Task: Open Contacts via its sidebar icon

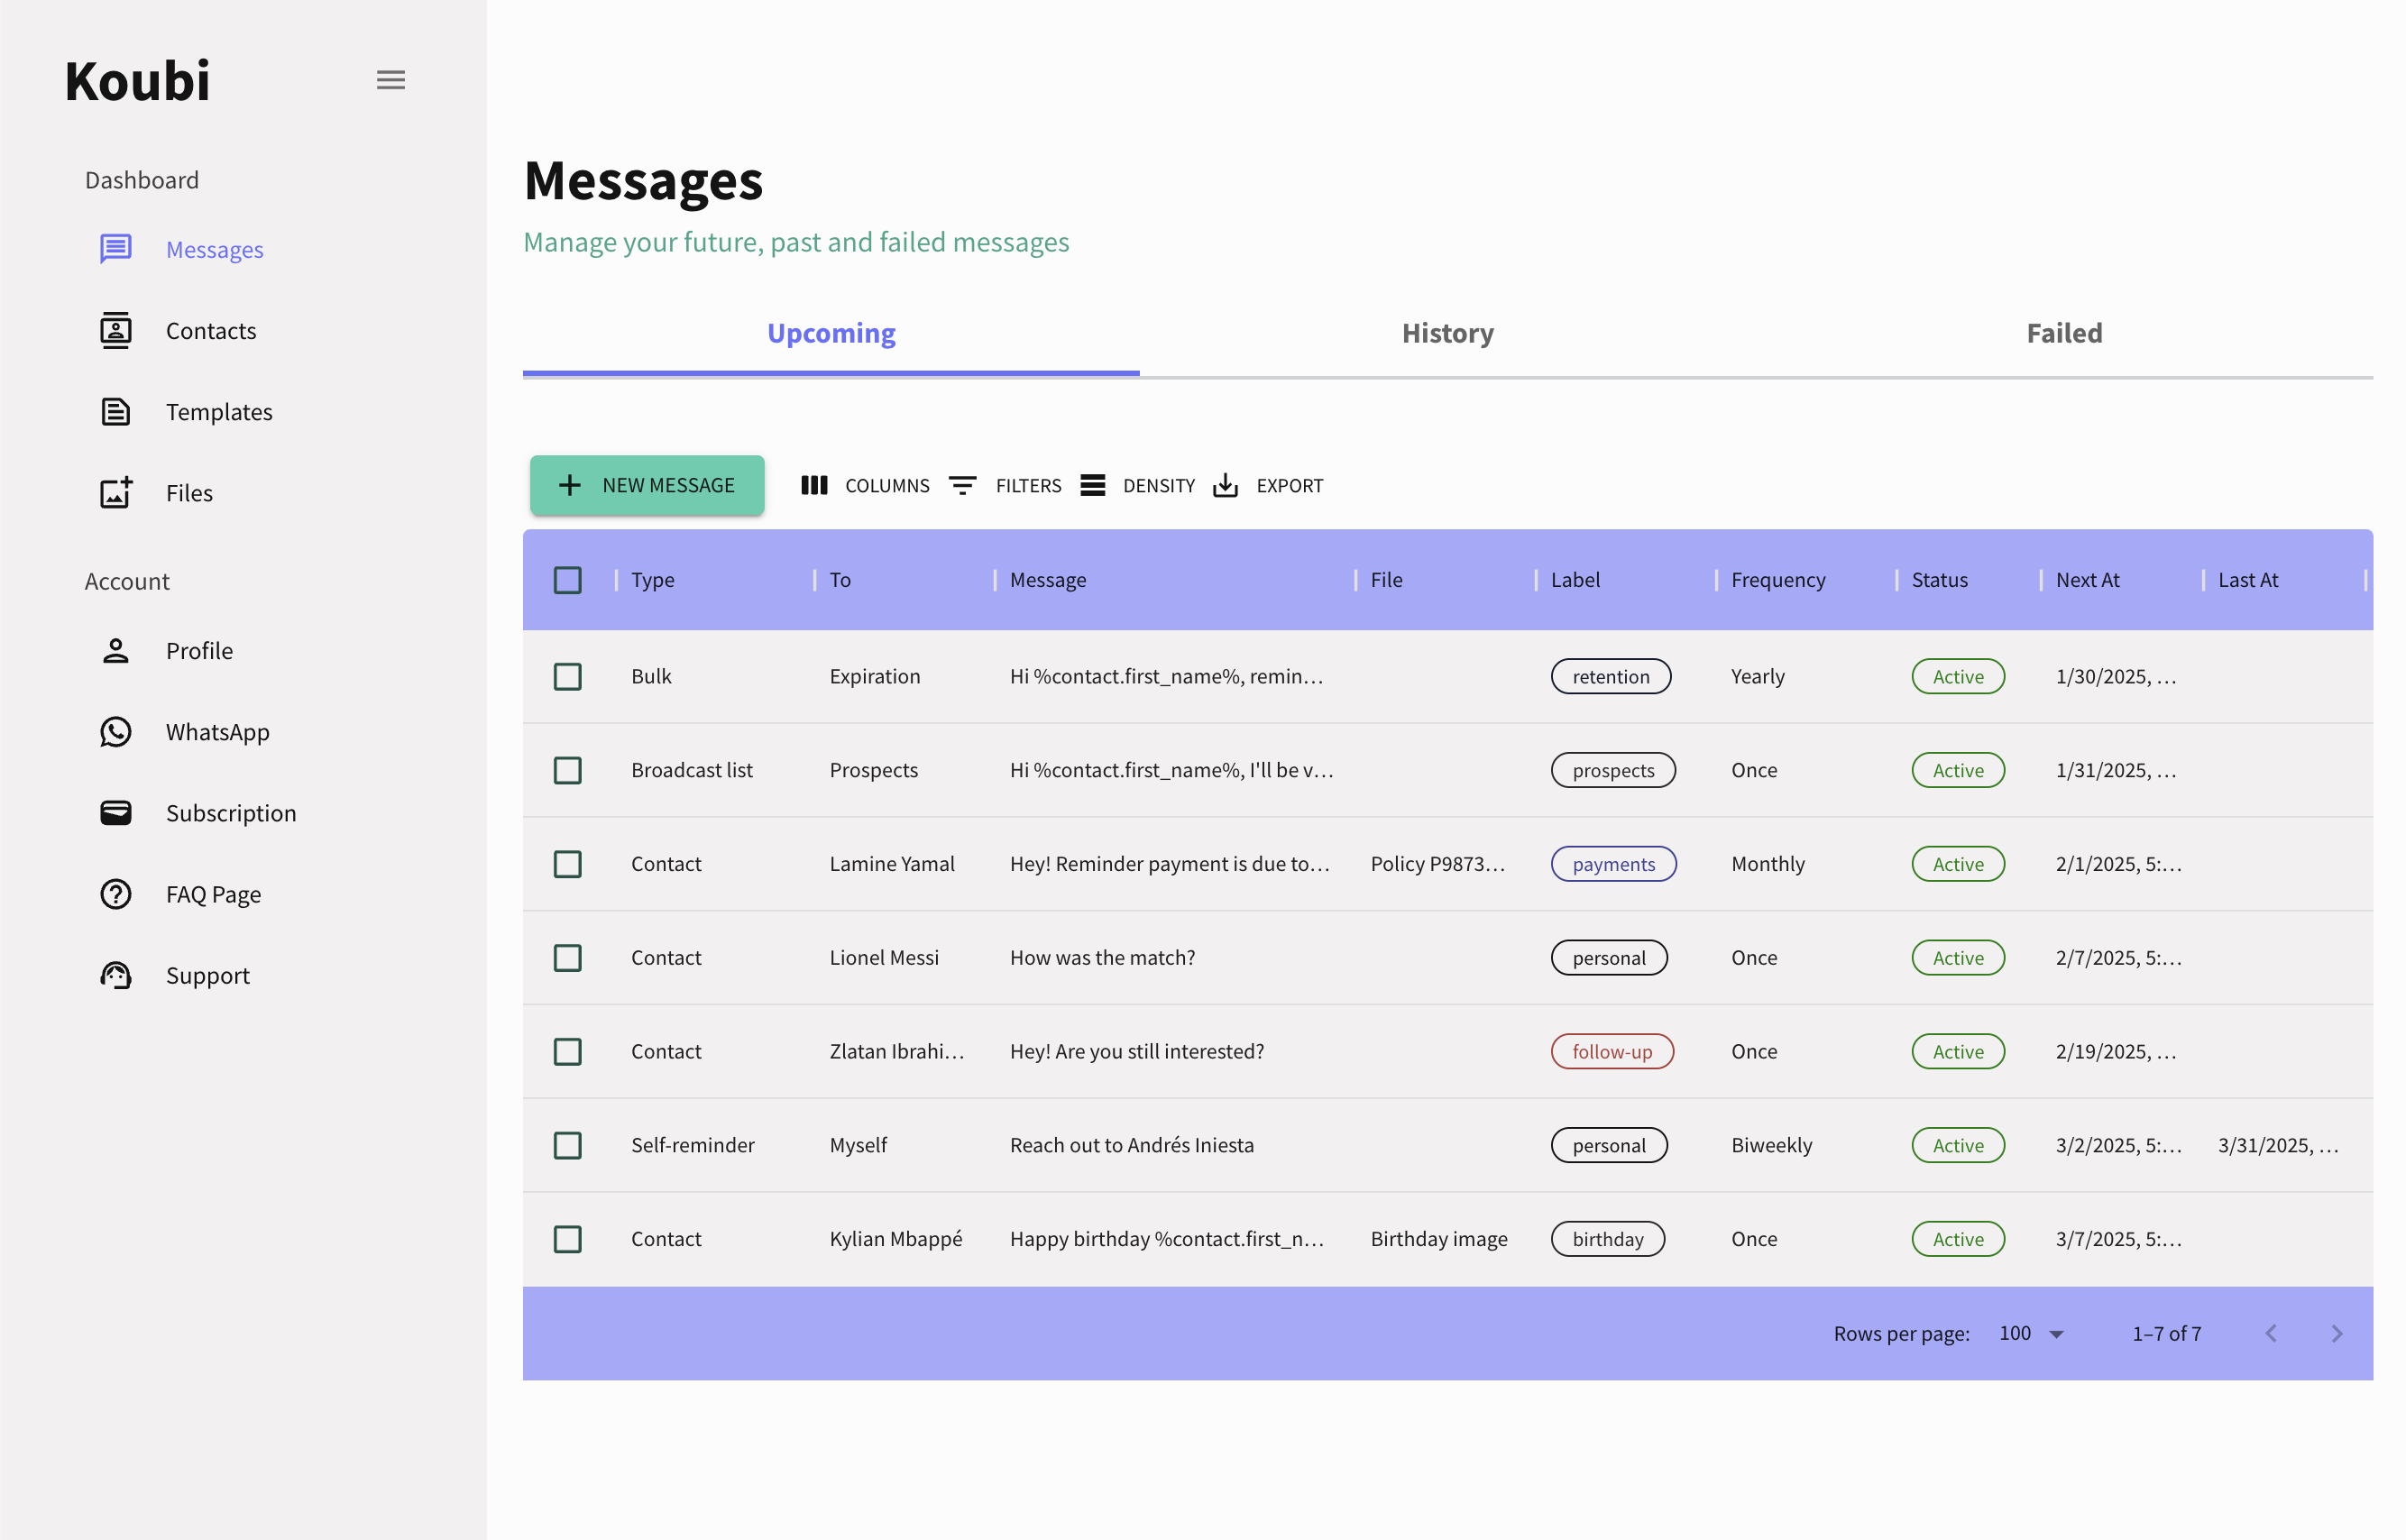Action: click(x=116, y=331)
